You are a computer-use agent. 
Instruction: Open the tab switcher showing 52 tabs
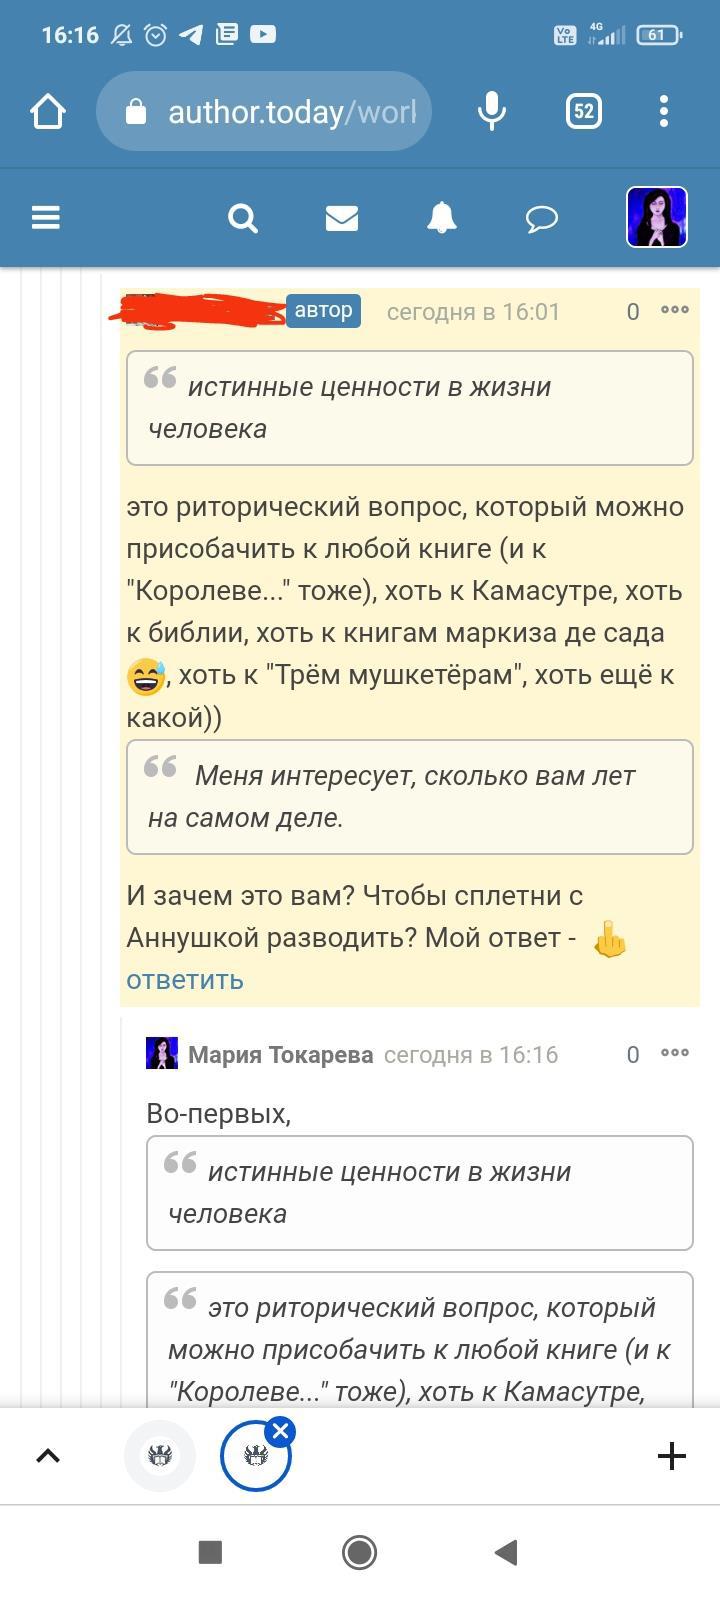click(x=584, y=111)
